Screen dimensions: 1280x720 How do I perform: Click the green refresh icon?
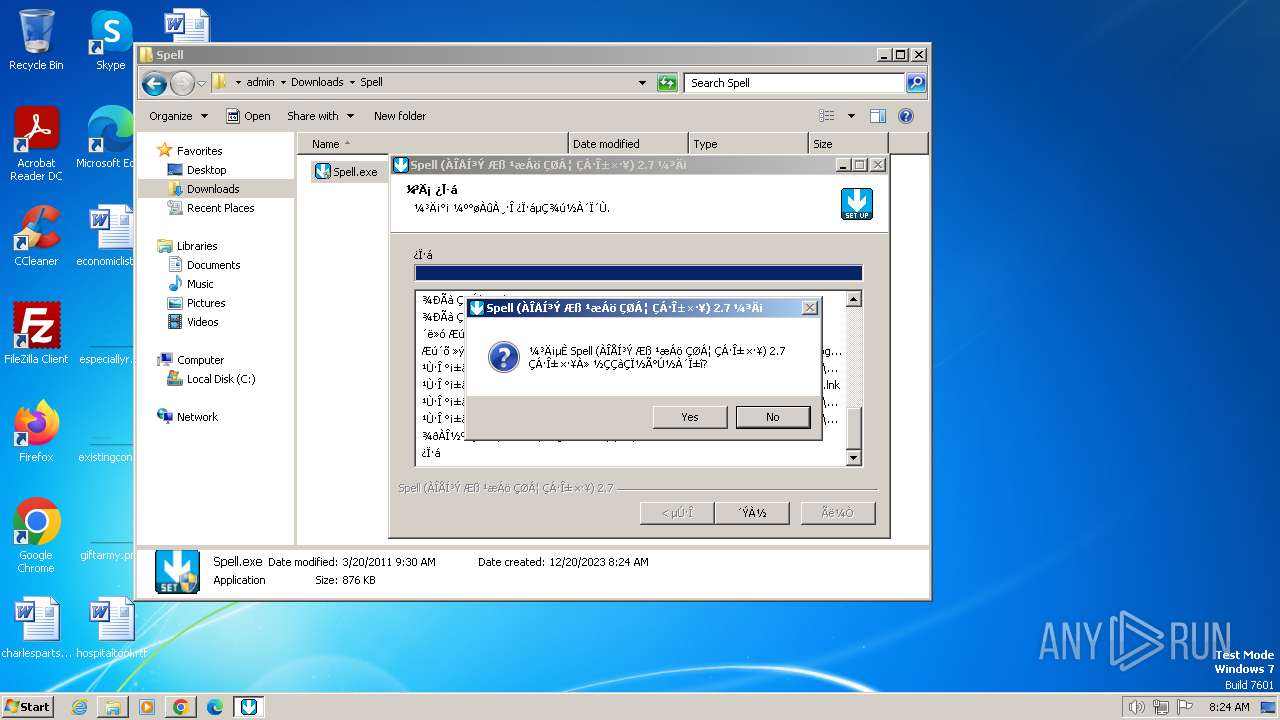click(667, 83)
